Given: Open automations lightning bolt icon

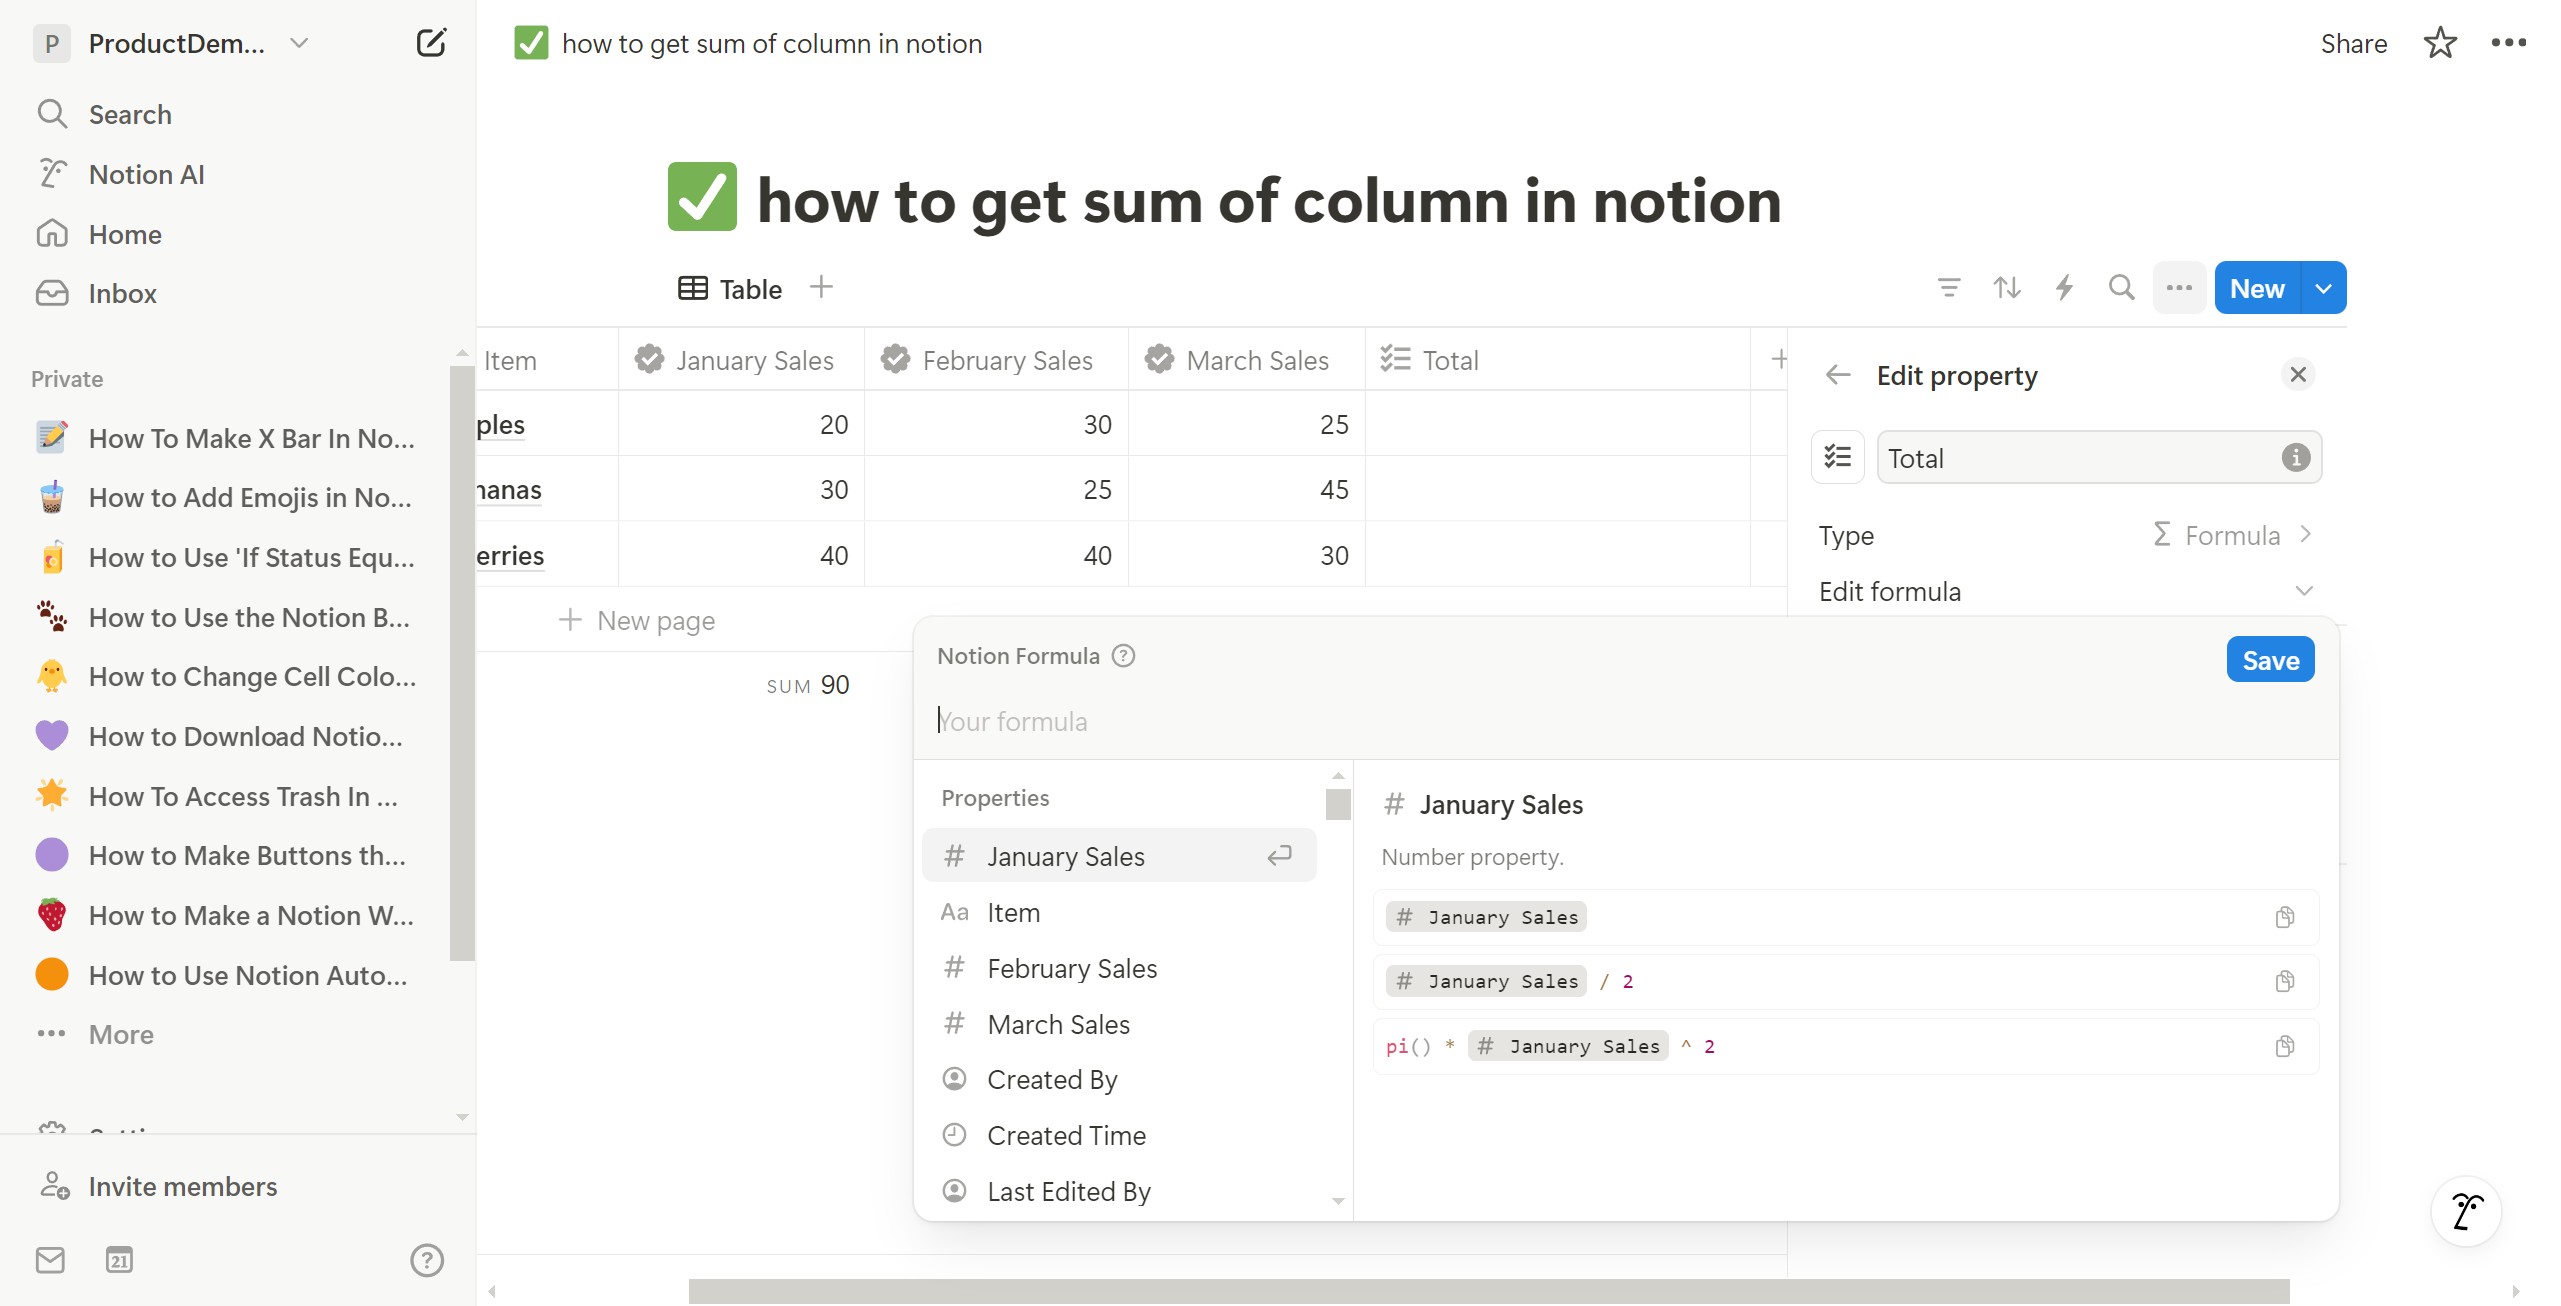Looking at the screenshot, I should pos(2064,288).
